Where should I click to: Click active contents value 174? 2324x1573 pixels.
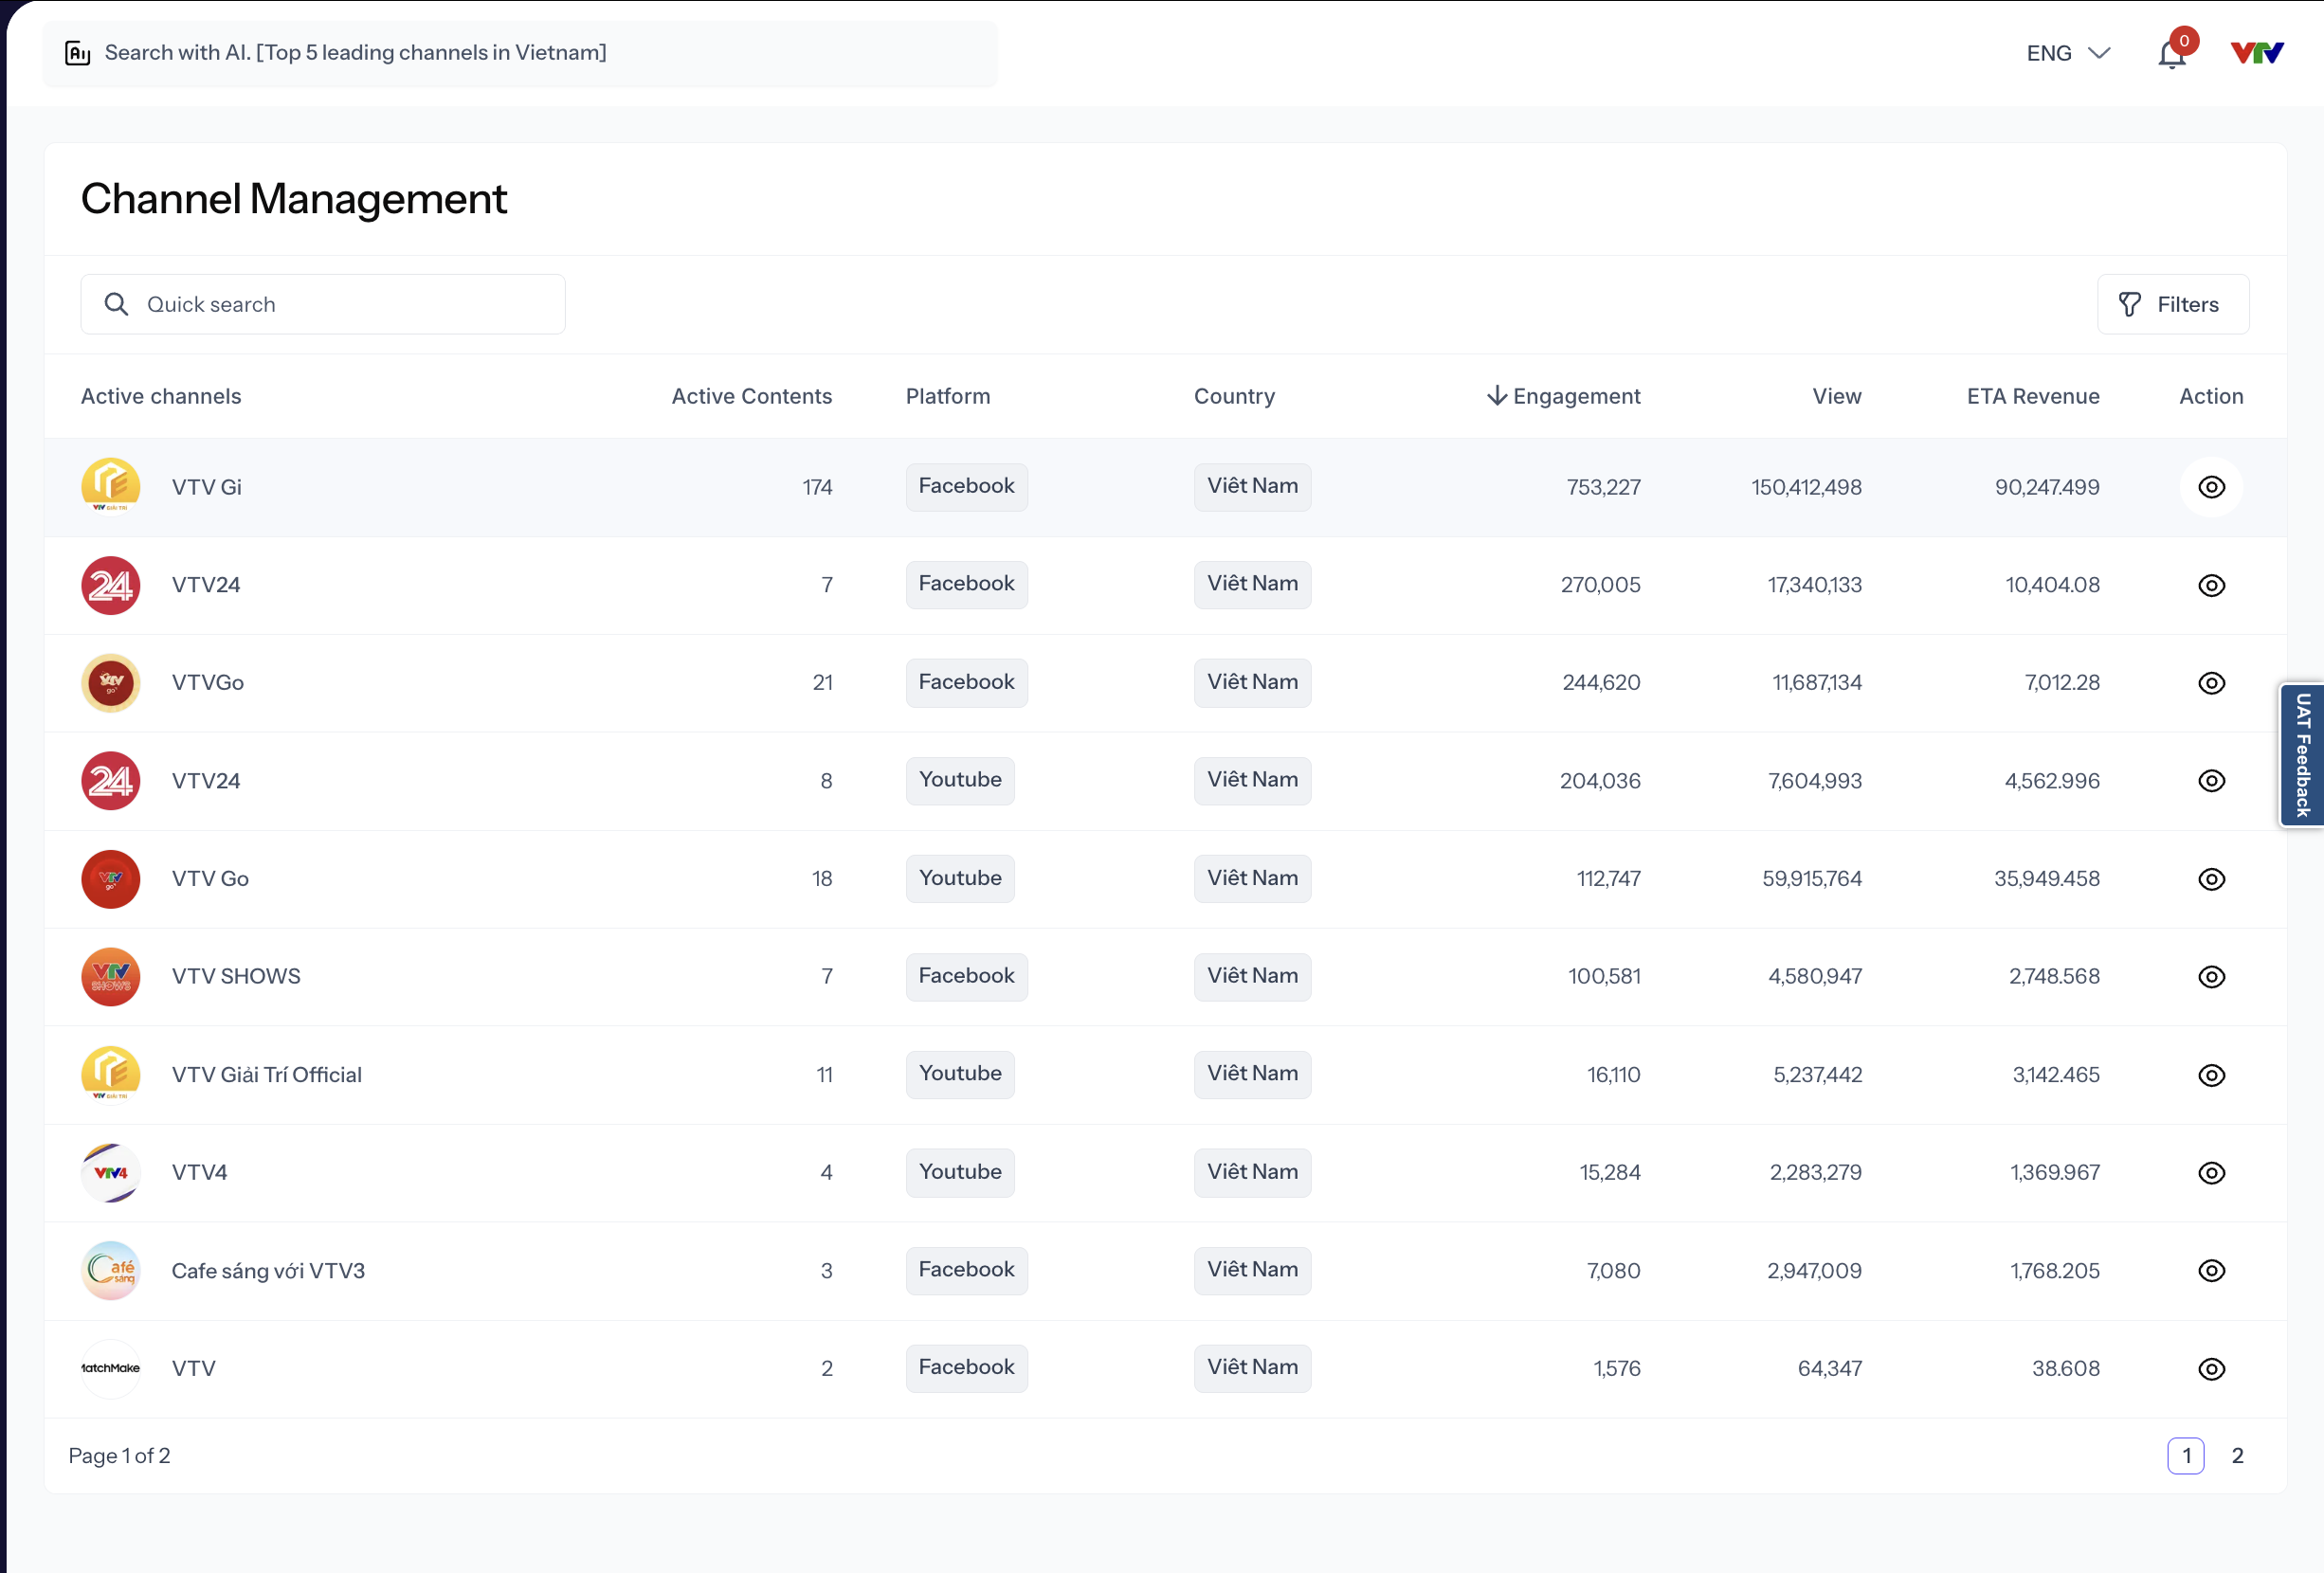[817, 487]
